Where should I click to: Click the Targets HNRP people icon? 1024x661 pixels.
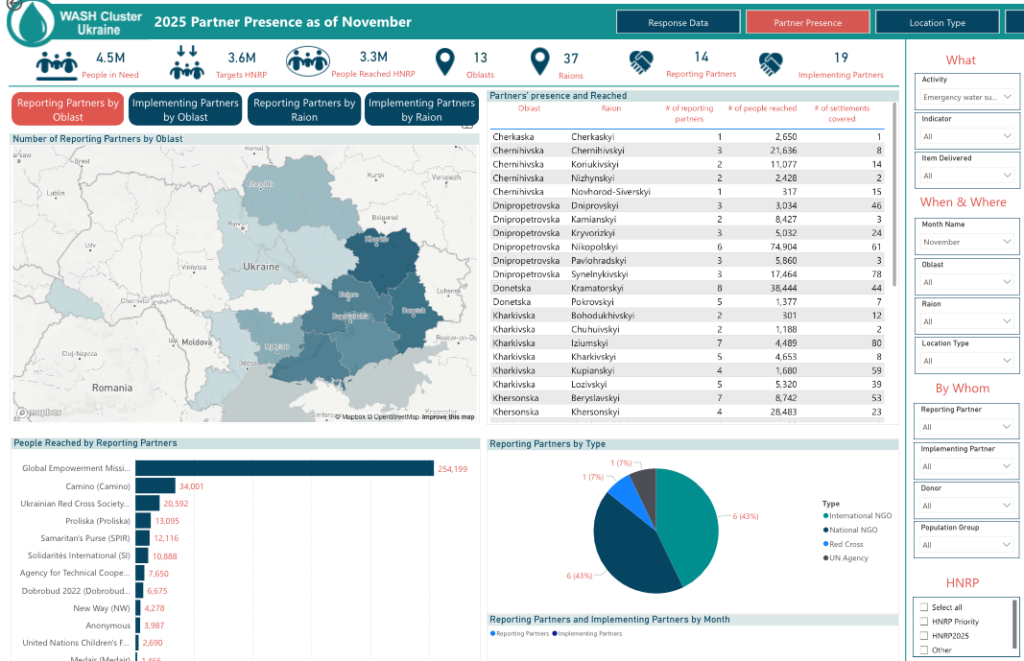click(186, 63)
